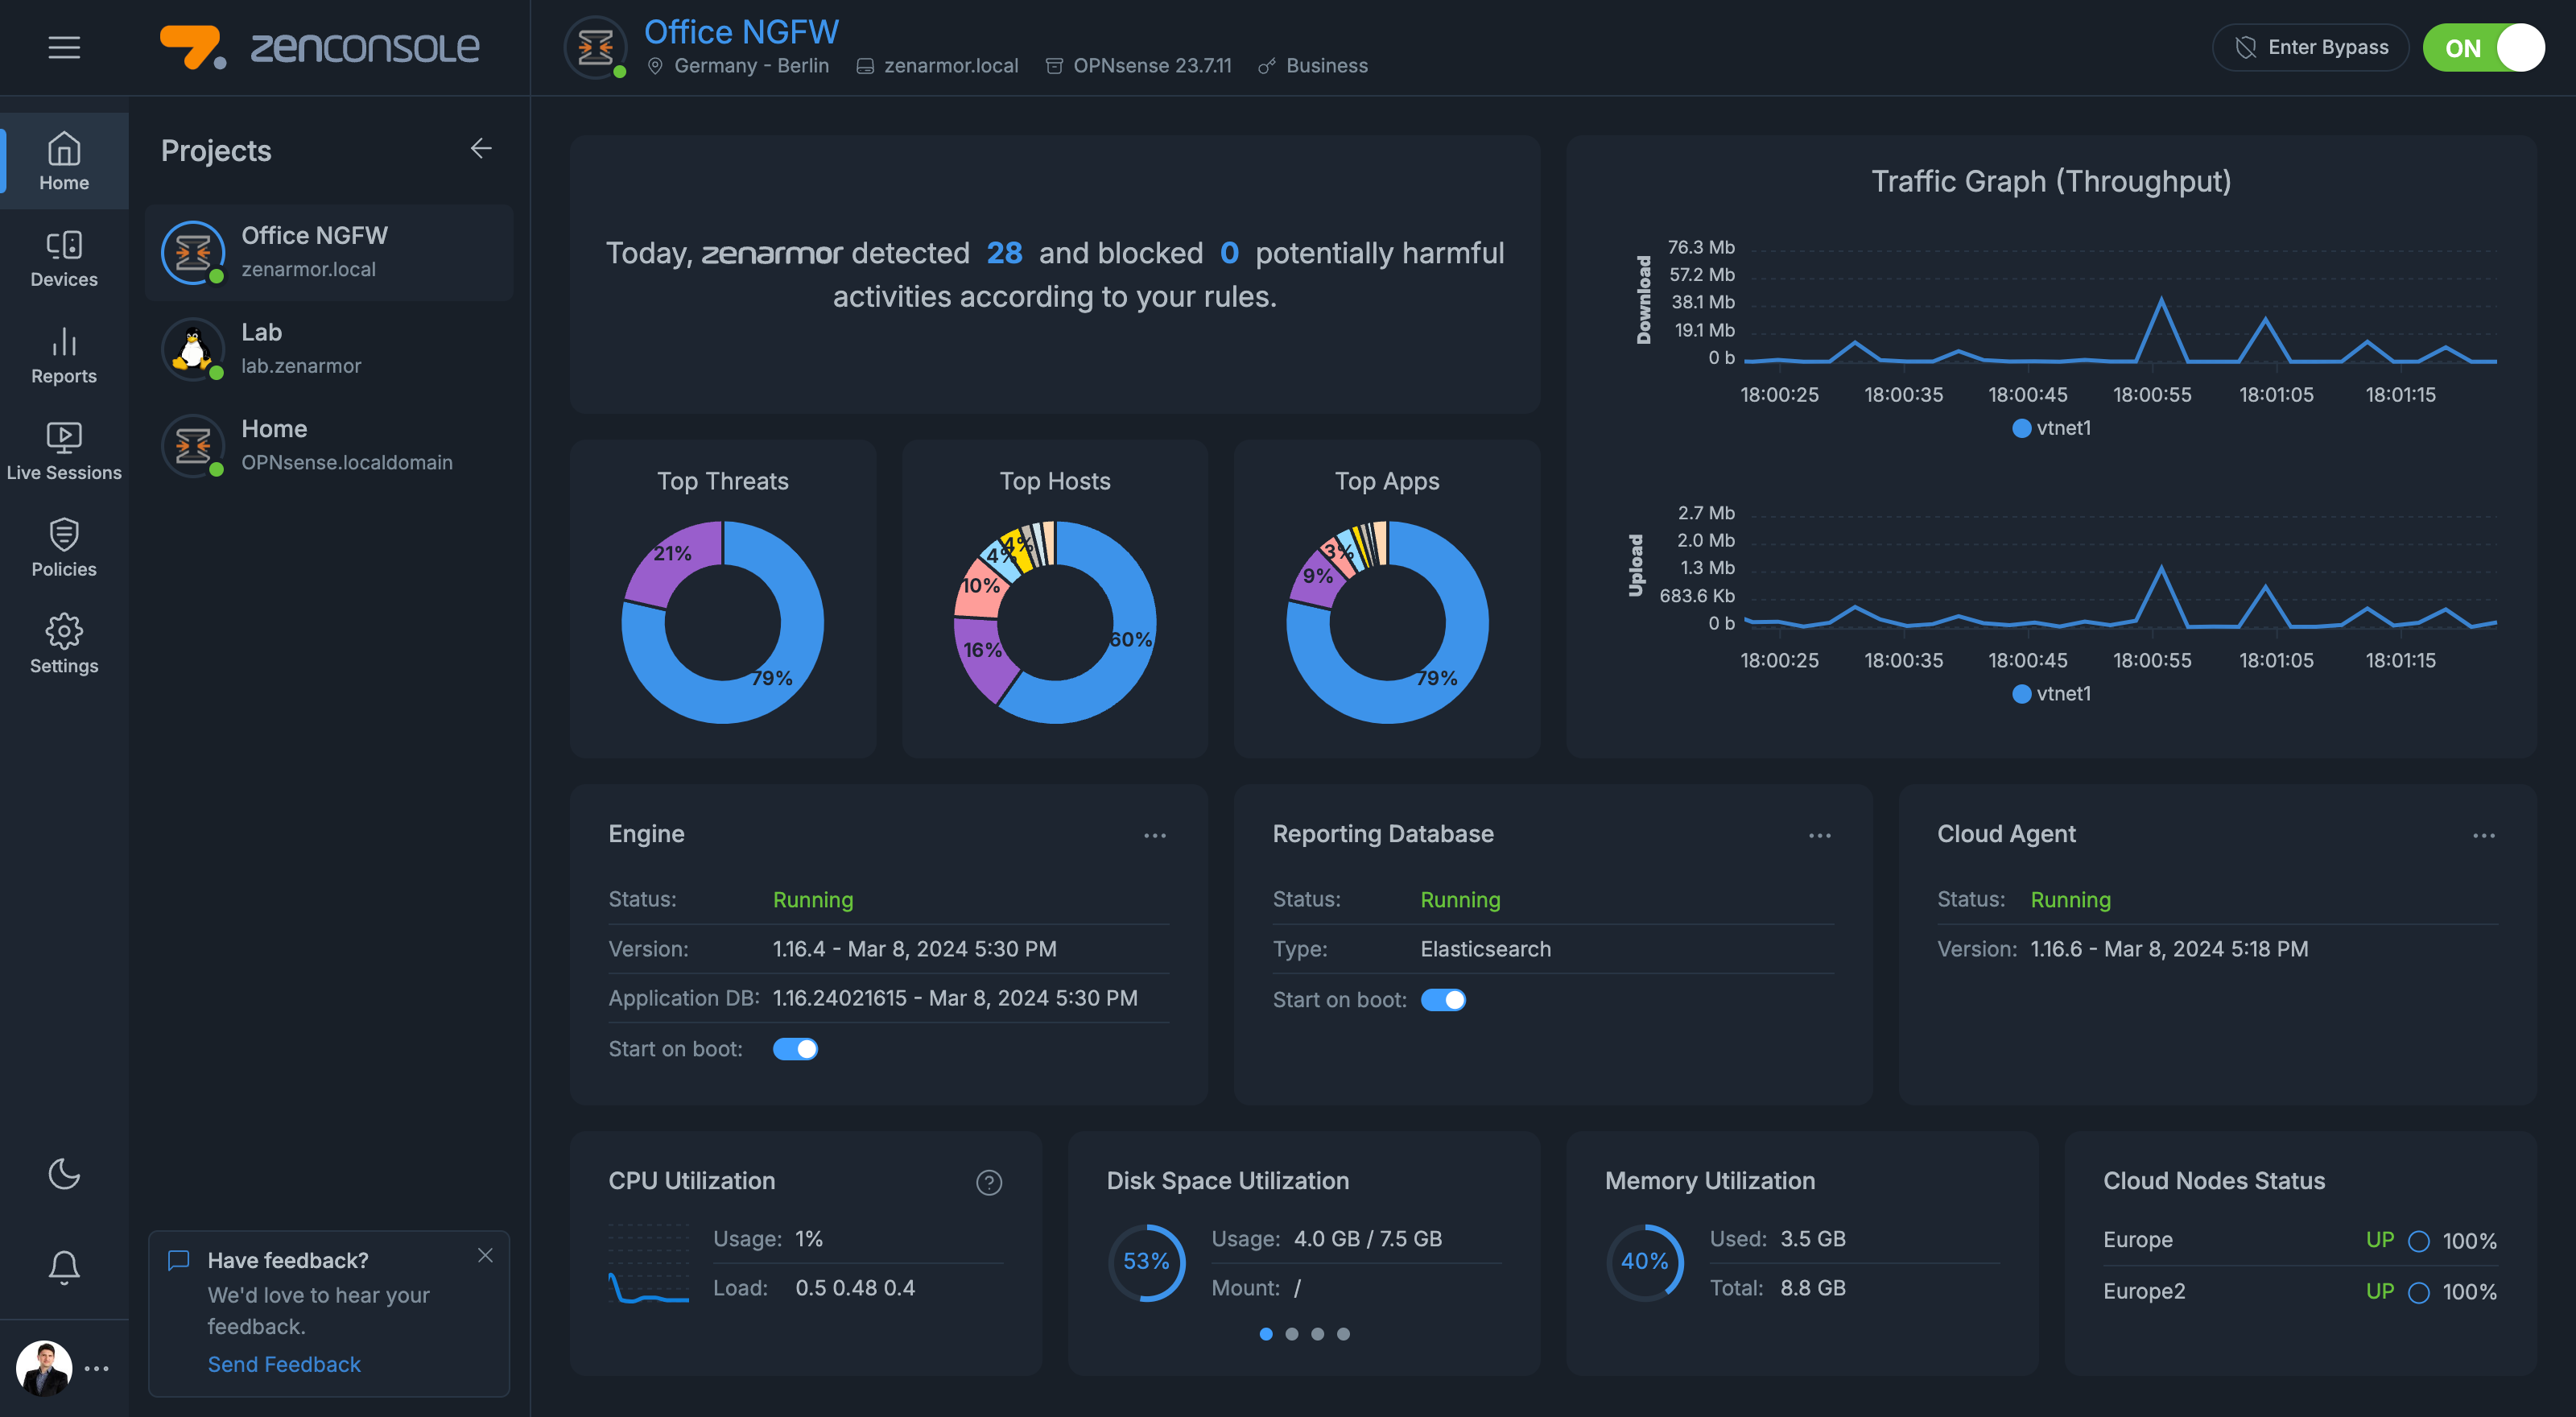The width and height of the screenshot is (2576, 1417).
Task: Select the second disk pagination dot
Action: pyautogui.click(x=1291, y=1334)
